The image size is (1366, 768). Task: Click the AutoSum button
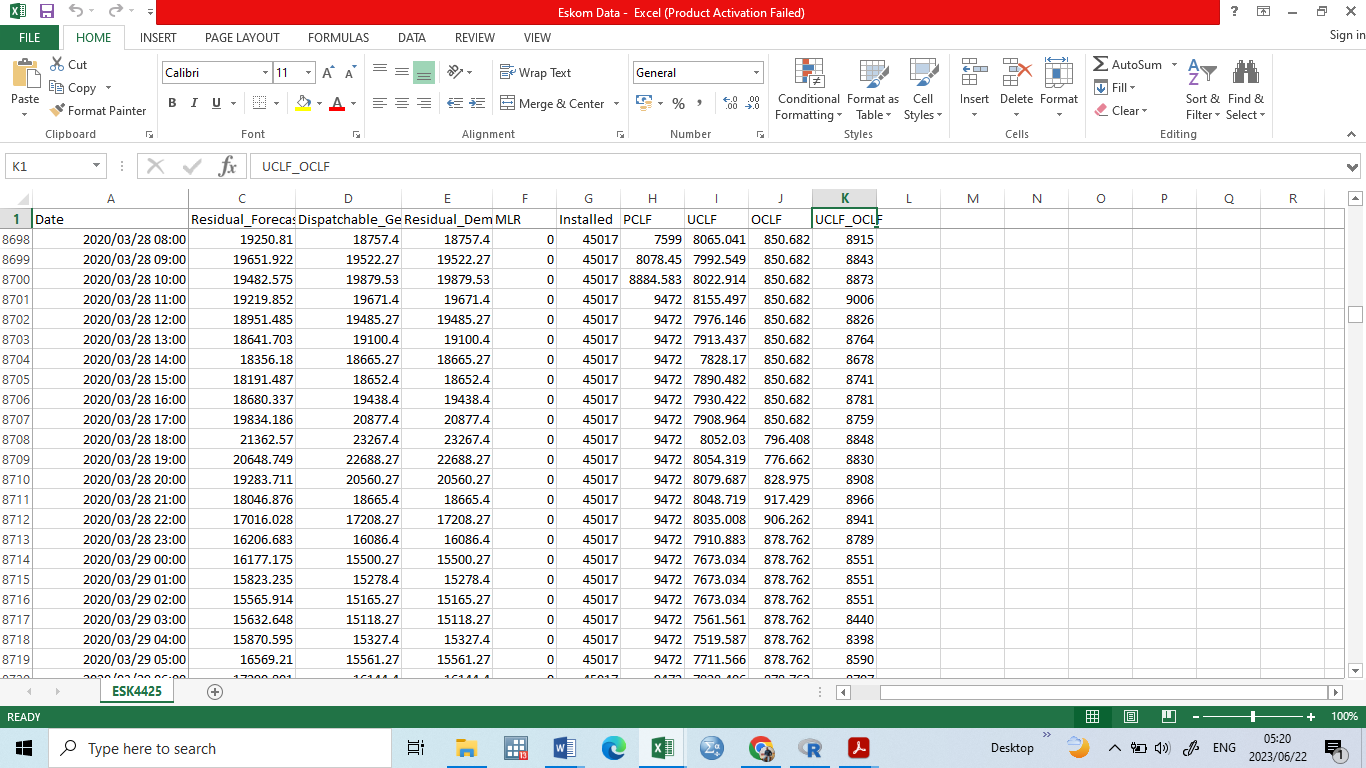pos(1128,65)
